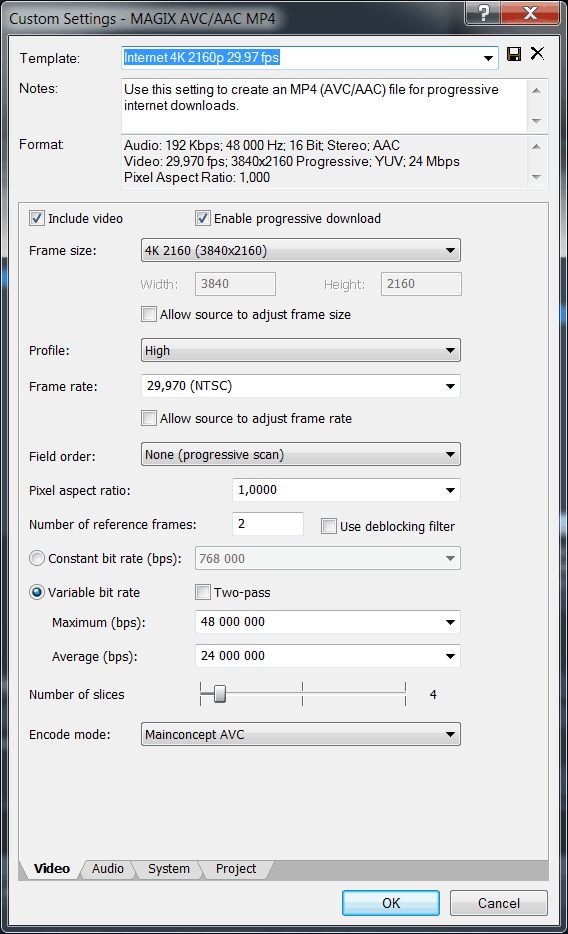Click in the Notes text area
This screenshot has width=568, height=934.
click(x=324, y=106)
